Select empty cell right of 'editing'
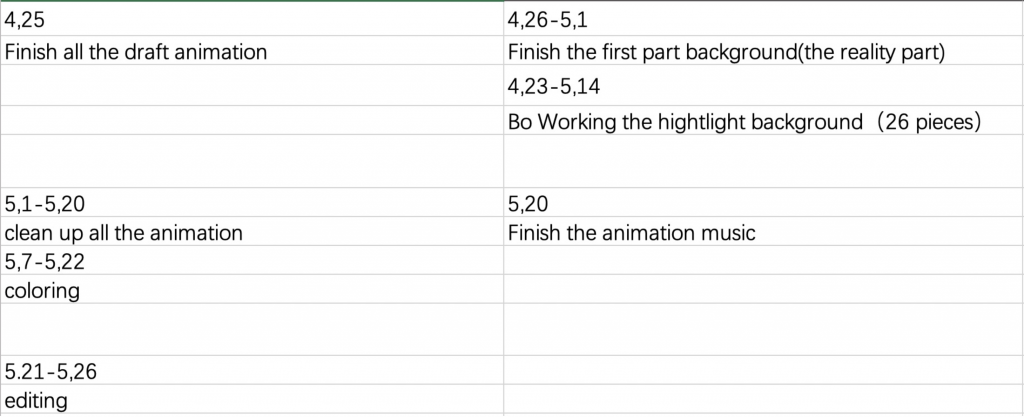This screenshot has width=1024, height=417. [764, 399]
